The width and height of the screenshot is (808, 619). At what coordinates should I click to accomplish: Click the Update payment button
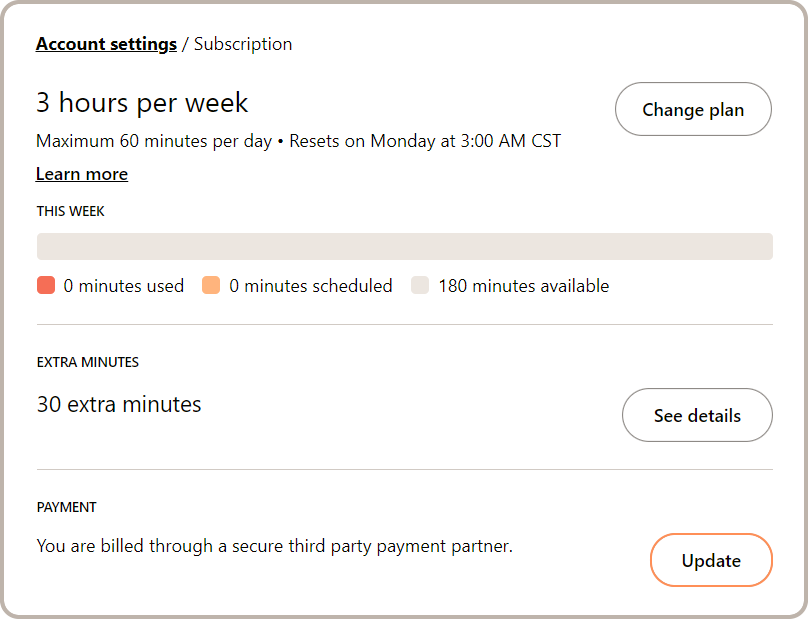tap(711, 560)
